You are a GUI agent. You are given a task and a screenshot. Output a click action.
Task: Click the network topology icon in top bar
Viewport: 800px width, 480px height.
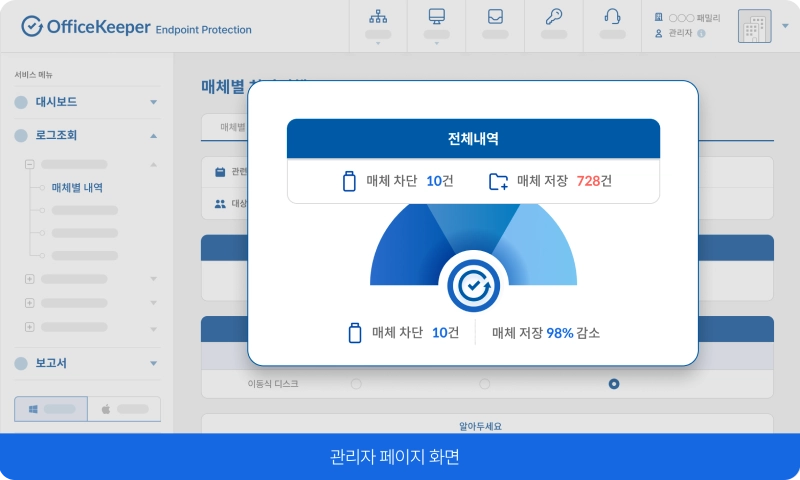point(378,17)
